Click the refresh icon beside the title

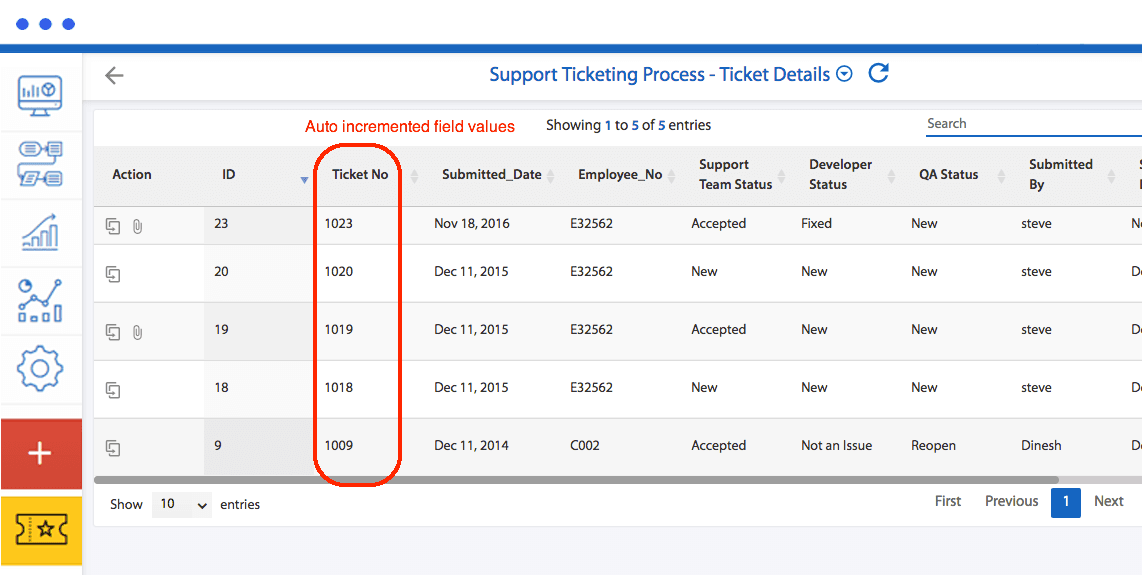pos(878,73)
